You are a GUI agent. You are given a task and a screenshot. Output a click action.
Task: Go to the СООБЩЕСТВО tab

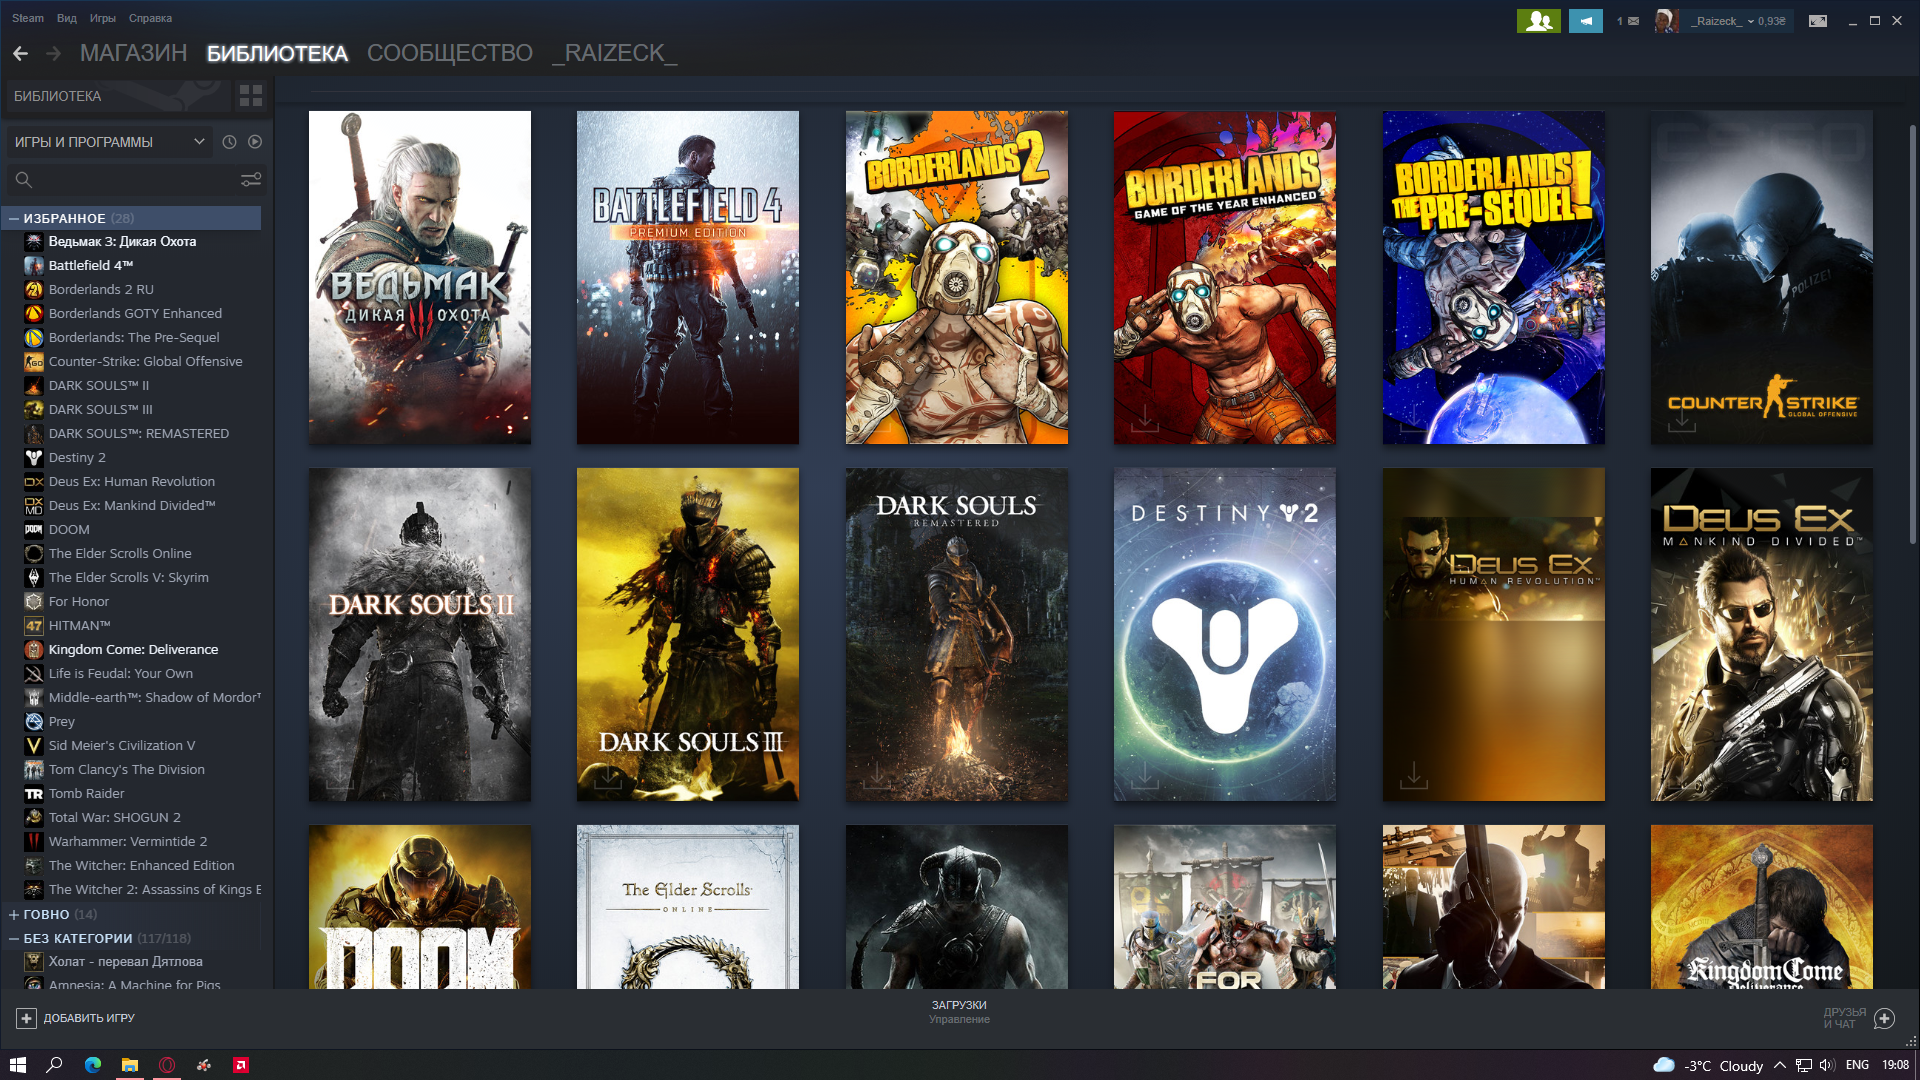tap(450, 53)
